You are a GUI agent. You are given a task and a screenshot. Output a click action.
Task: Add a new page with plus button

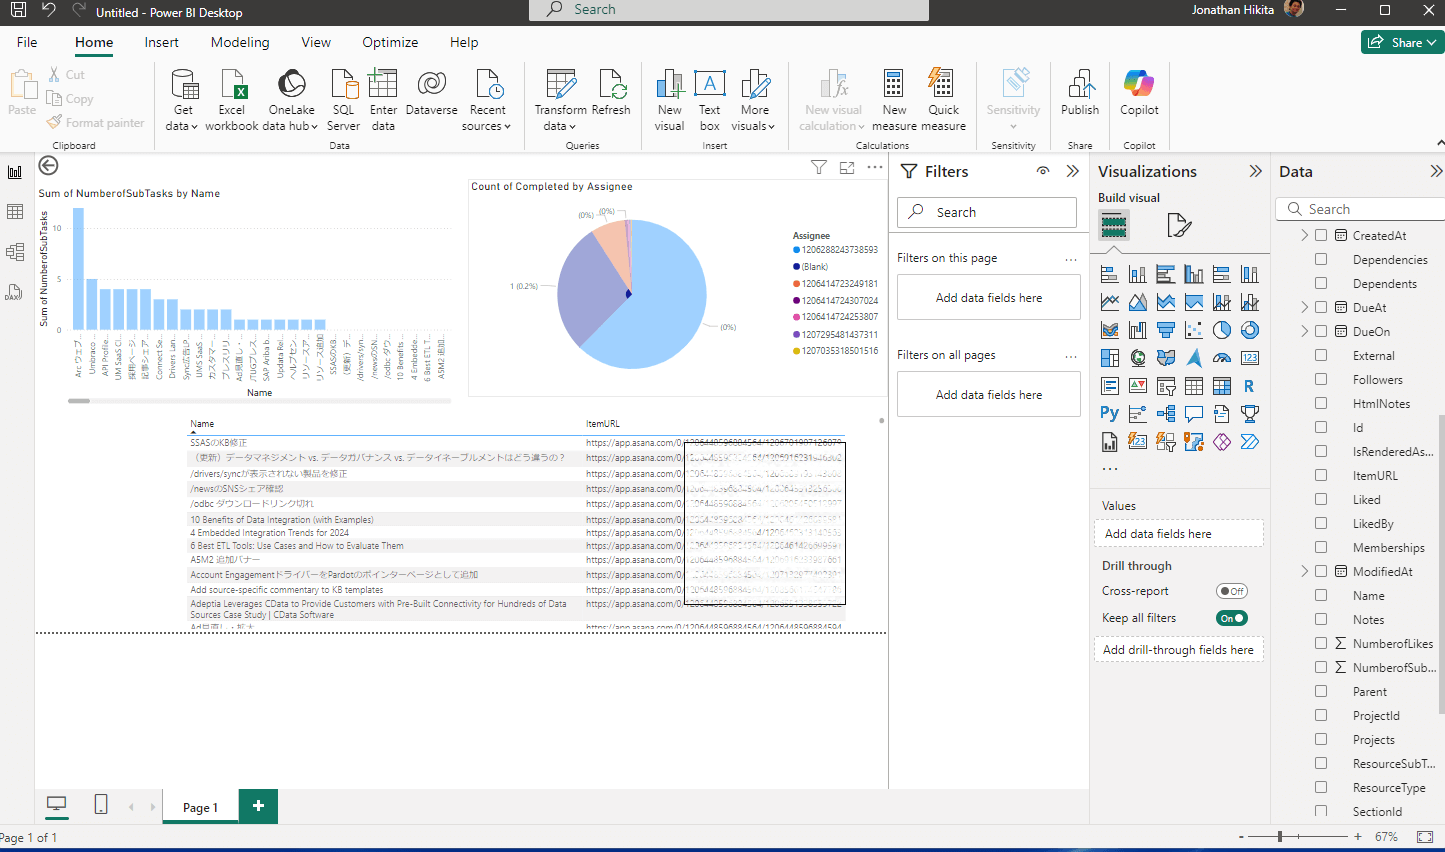pyautogui.click(x=258, y=806)
